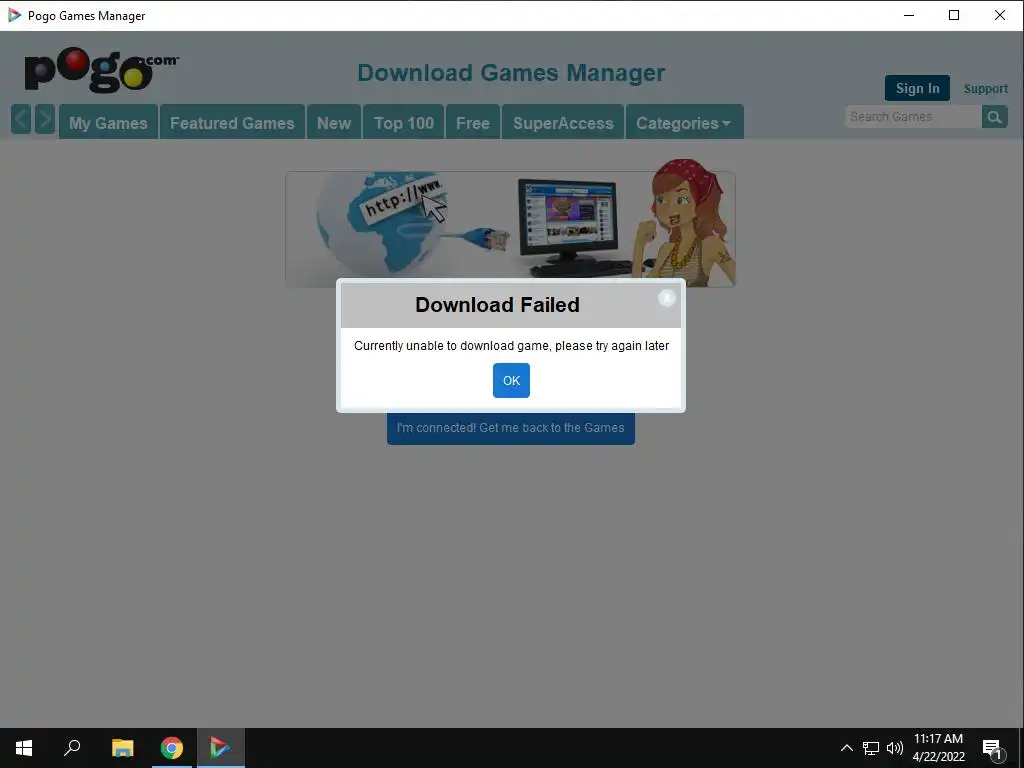Click the back navigation arrow
Image resolution: width=1024 pixels, height=768 pixels.
tap(21, 120)
